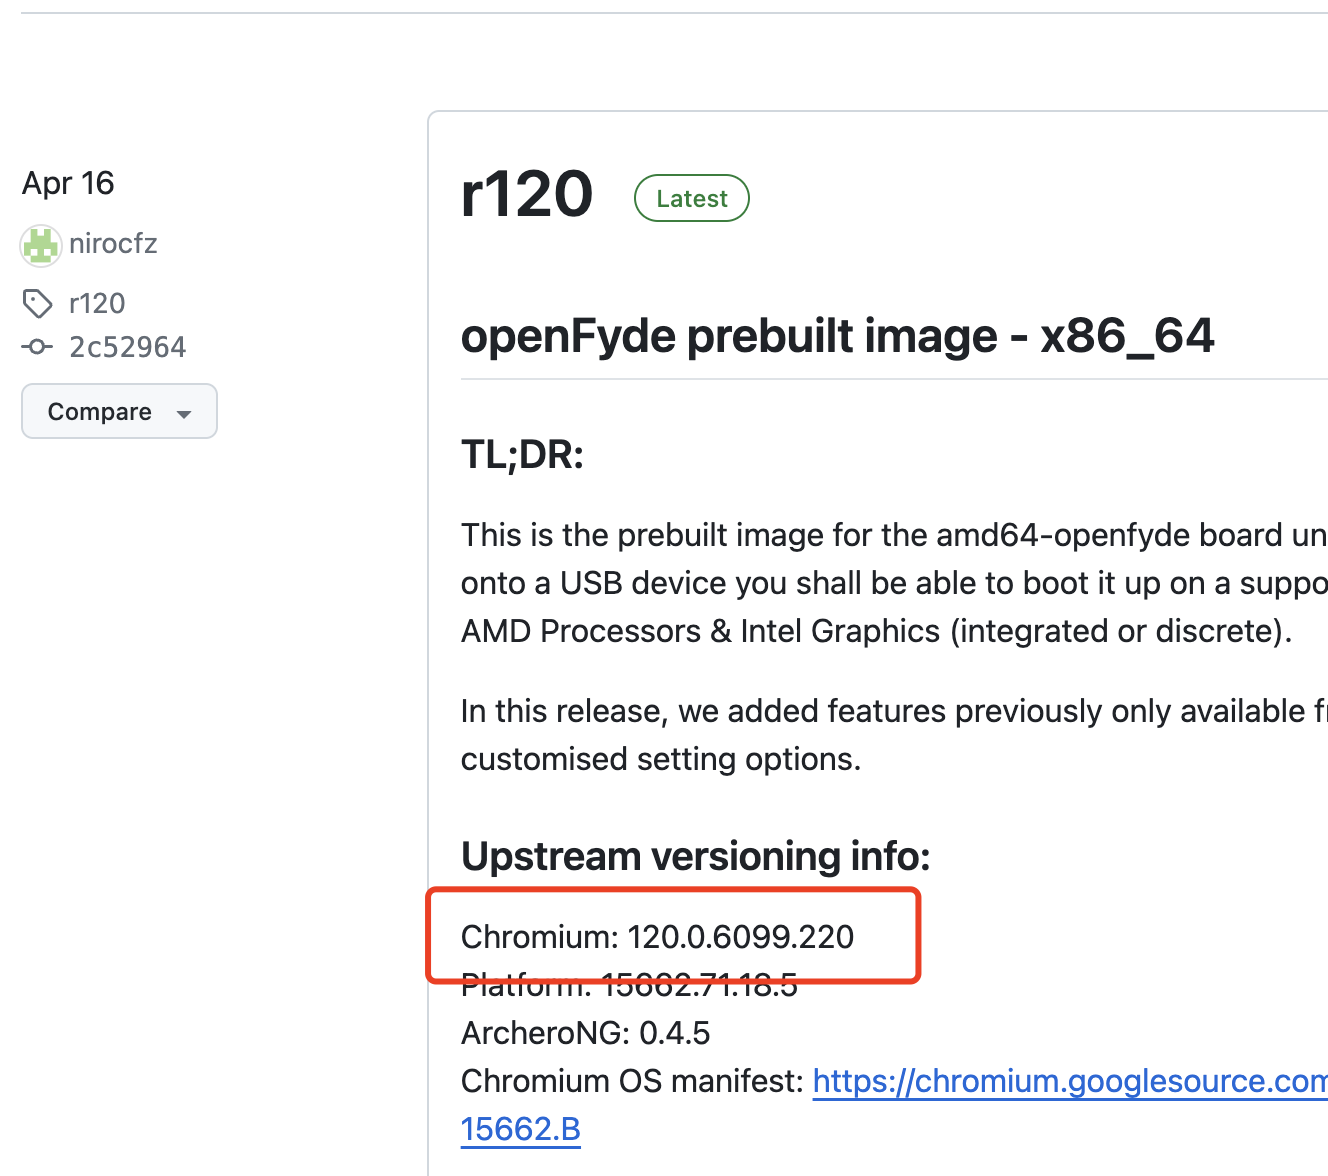Click the Upstream versioning info heading

[695, 857]
